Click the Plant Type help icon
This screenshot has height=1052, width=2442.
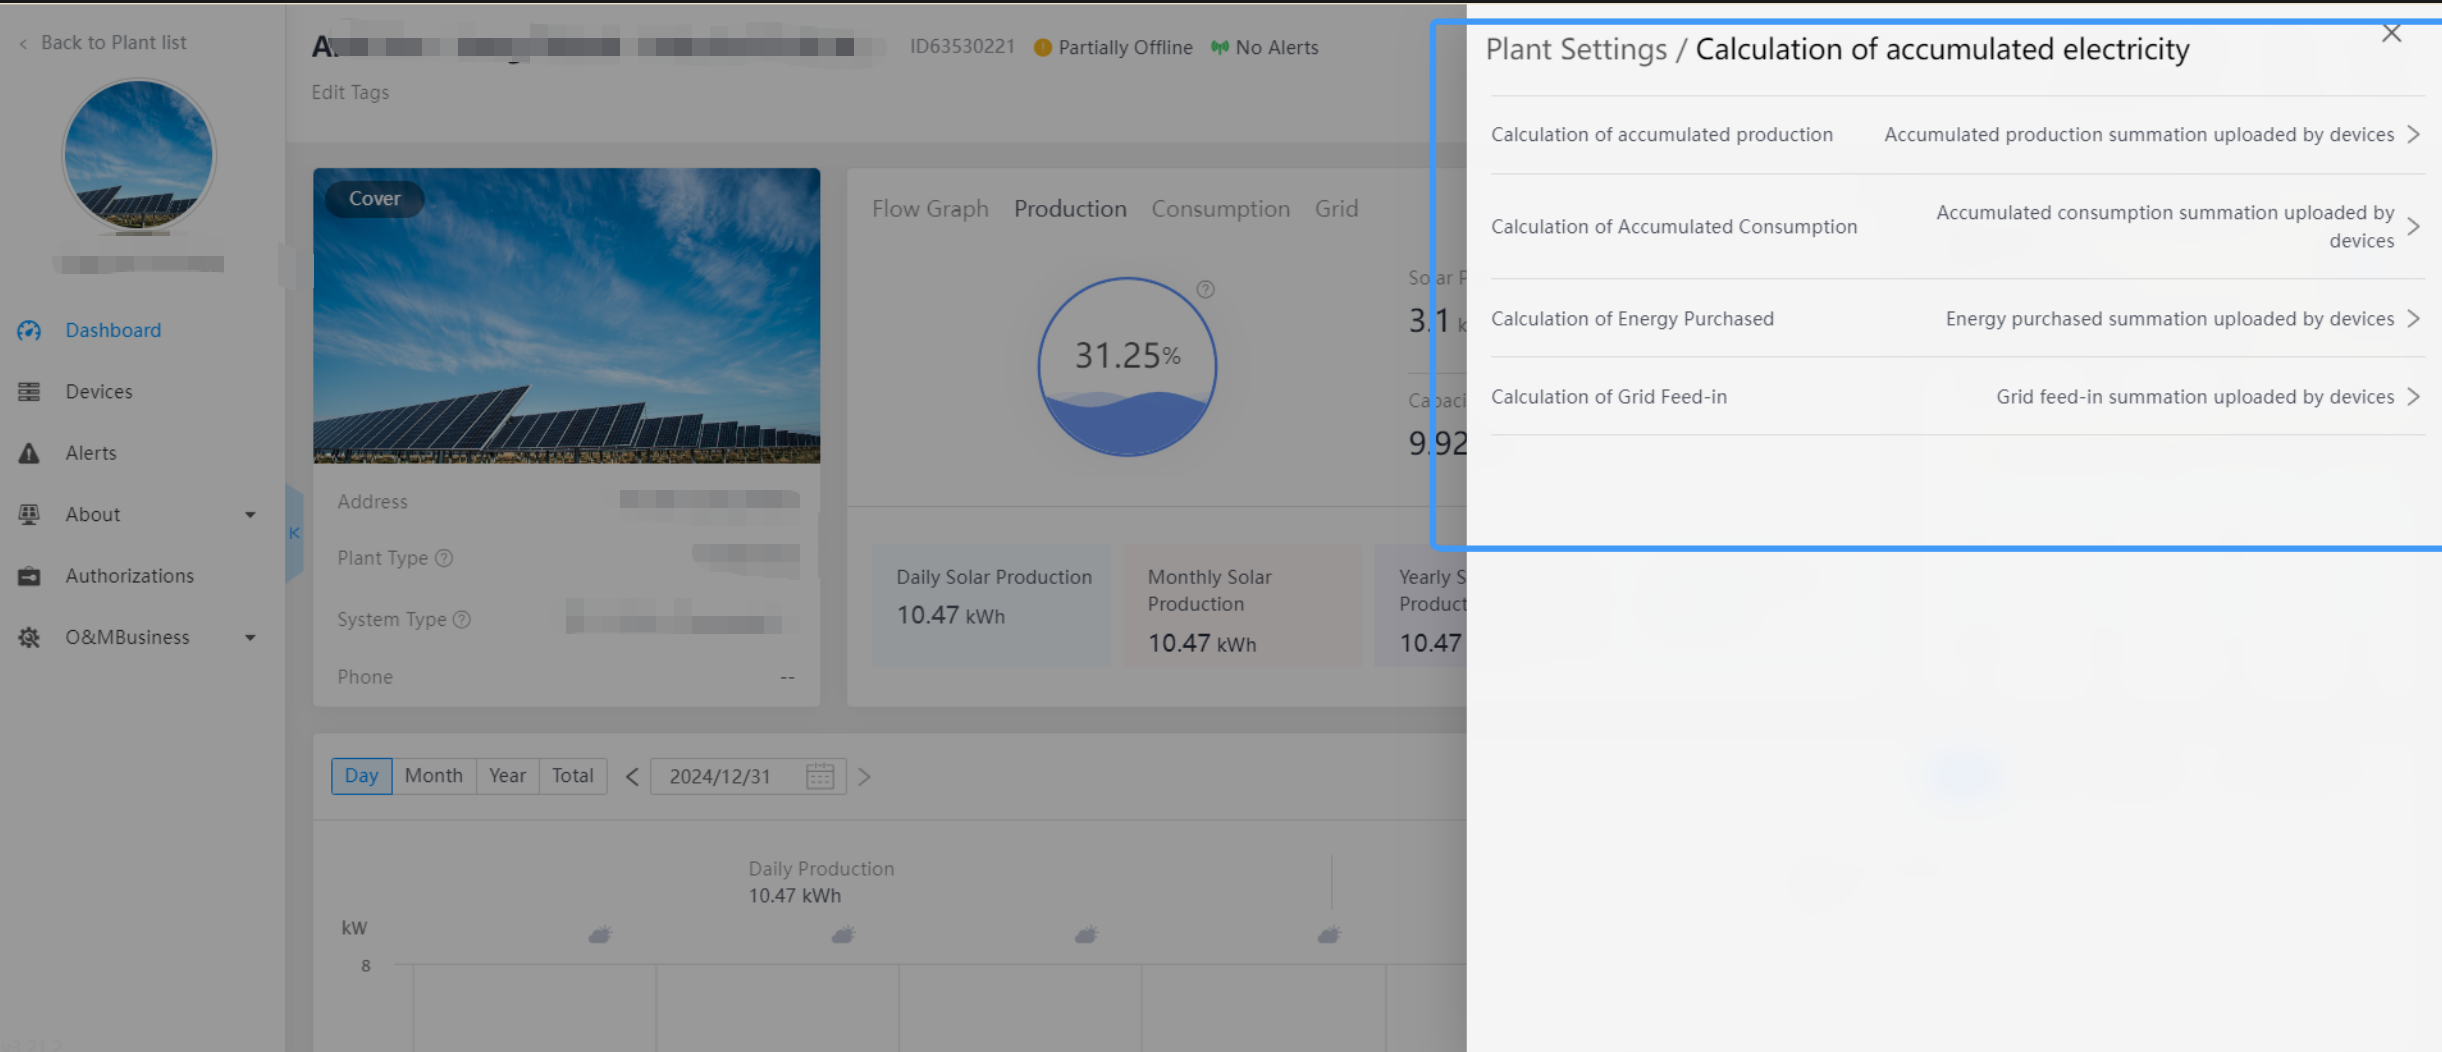(x=444, y=559)
